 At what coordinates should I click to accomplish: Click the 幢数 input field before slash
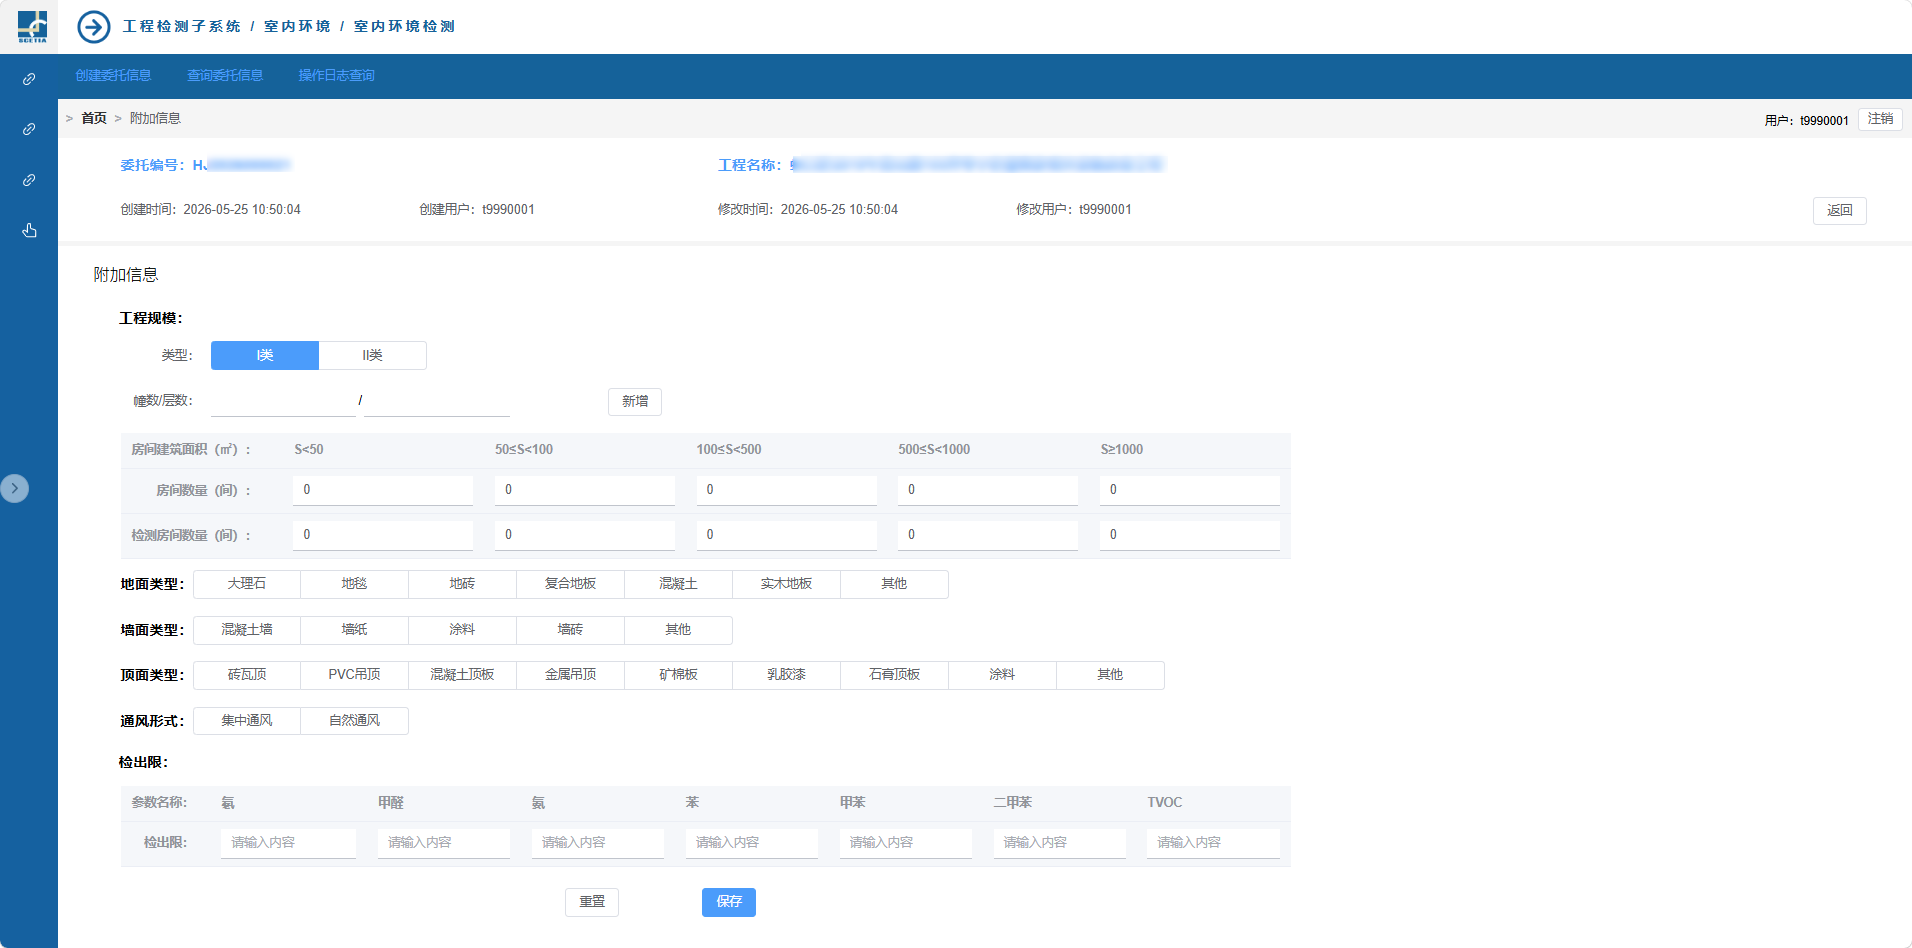point(283,401)
